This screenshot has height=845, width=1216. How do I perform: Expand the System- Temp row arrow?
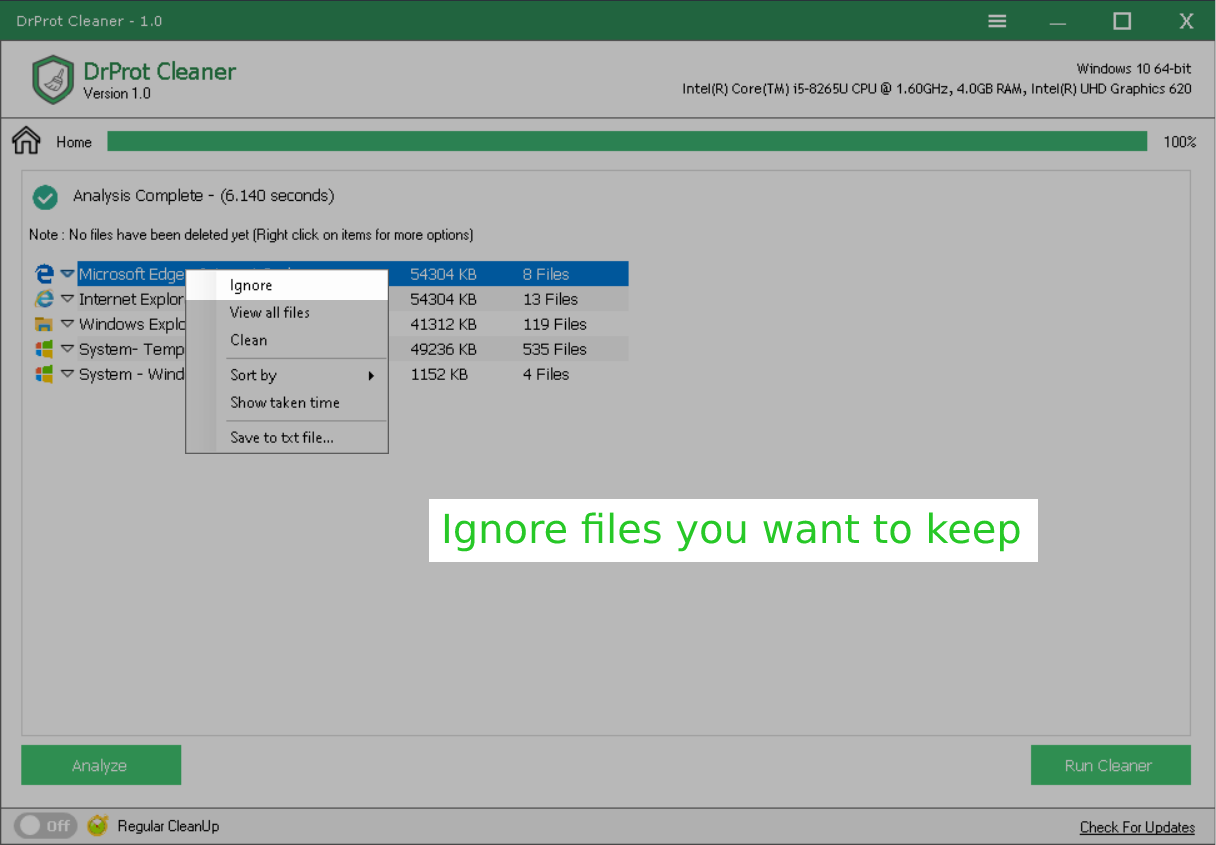click(x=67, y=348)
